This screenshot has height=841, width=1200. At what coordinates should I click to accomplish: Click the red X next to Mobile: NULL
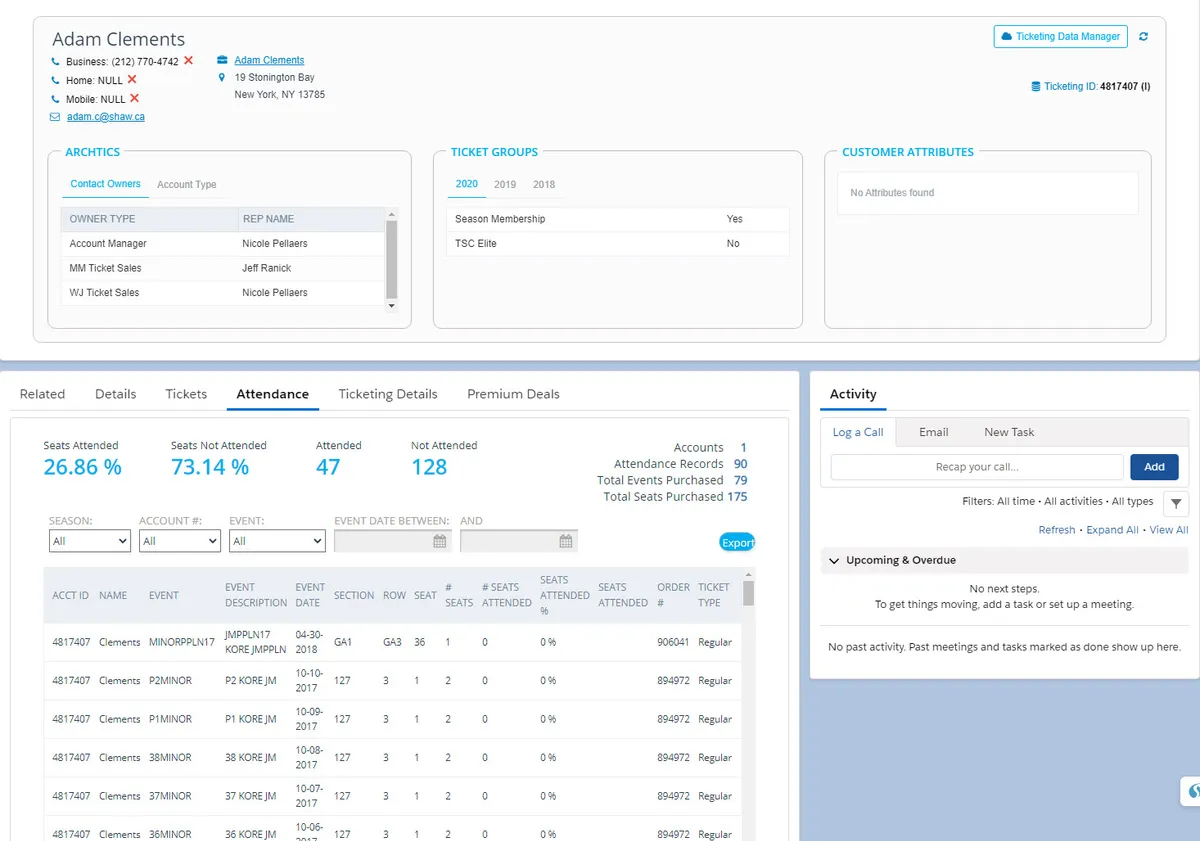pos(134,98)
